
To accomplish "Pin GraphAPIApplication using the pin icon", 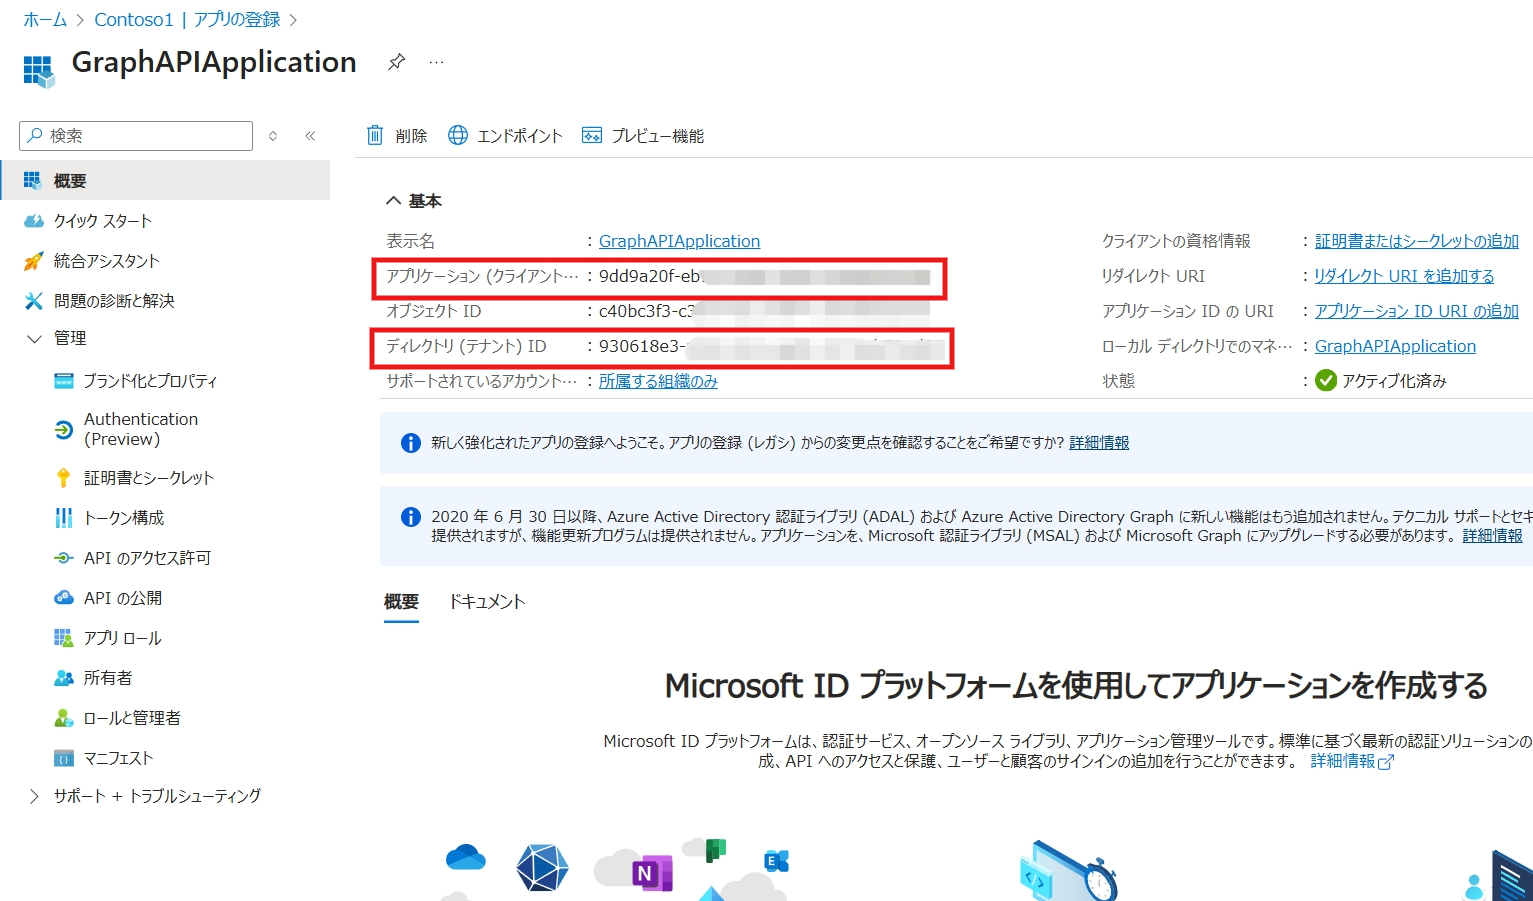I will point(396,61).
